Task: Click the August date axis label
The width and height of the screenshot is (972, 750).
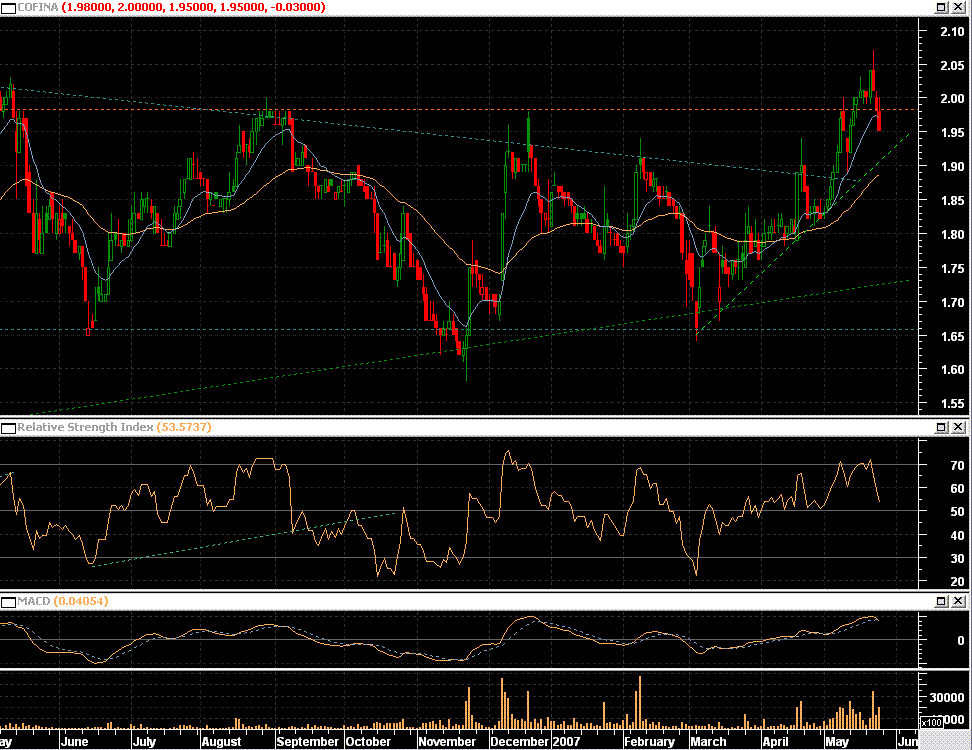Action: 221,742
